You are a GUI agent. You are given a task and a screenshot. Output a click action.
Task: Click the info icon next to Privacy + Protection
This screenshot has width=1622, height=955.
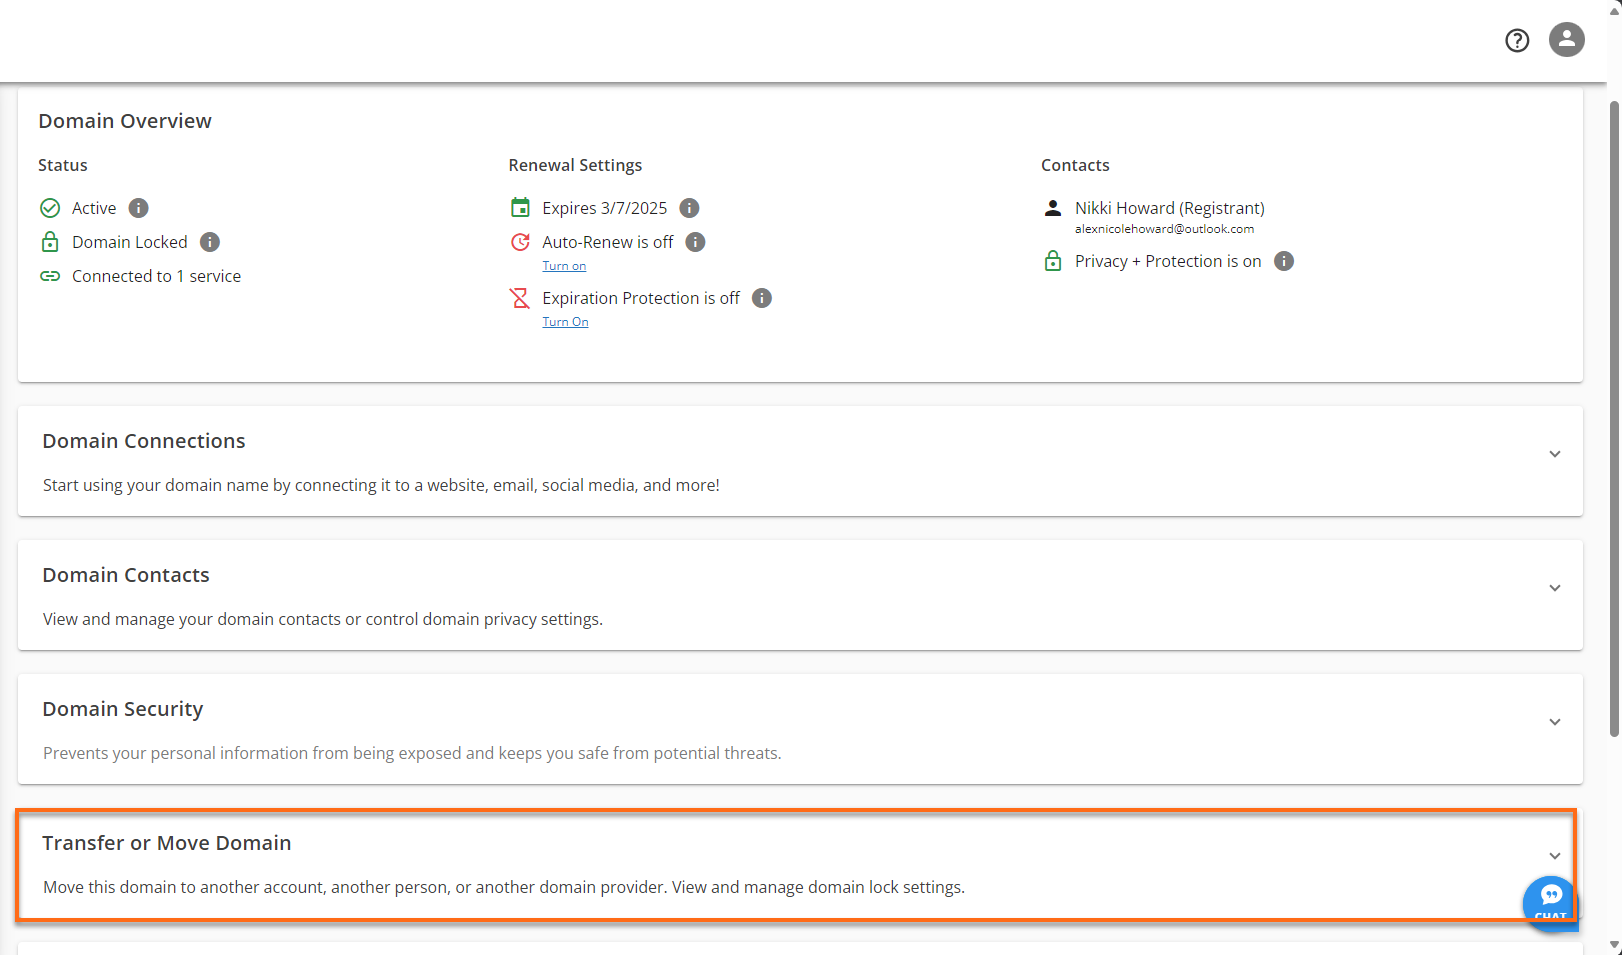pyautogui.click(x=1284, y=260)
